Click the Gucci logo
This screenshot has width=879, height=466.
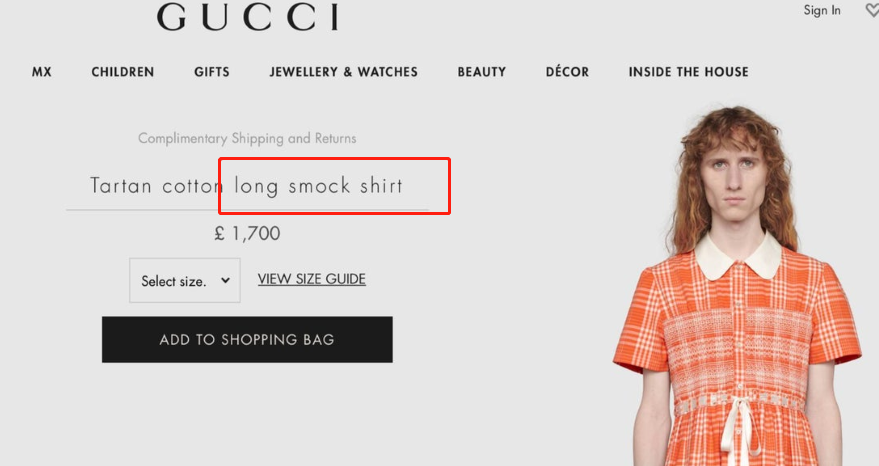(248, 17)
